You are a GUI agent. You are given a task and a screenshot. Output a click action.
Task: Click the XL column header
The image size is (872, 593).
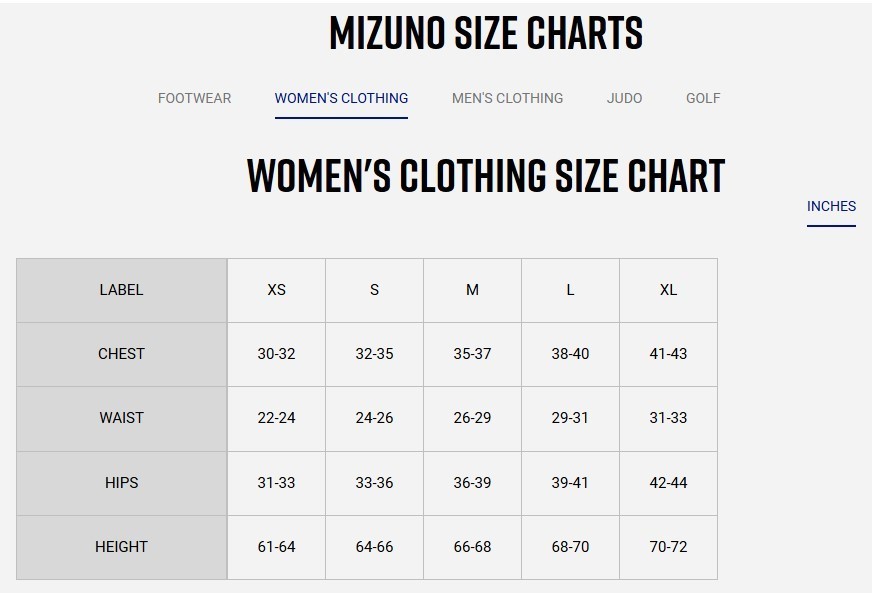pos(668,290)
